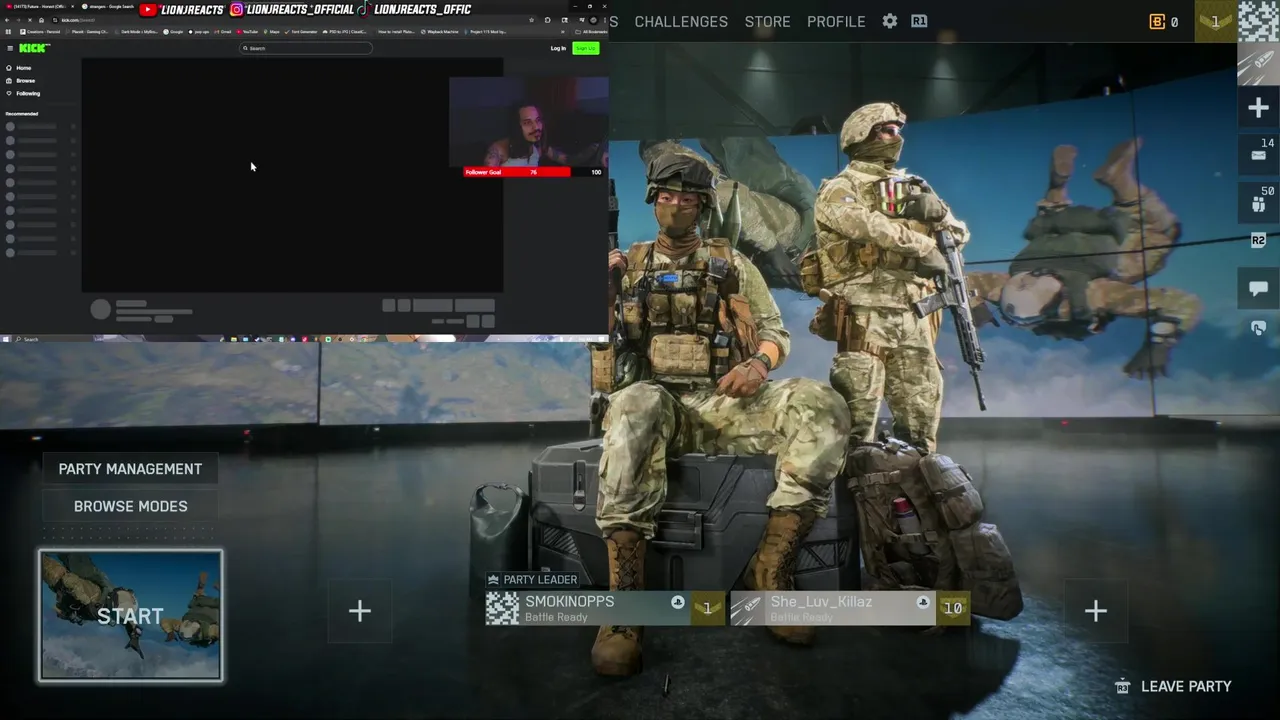Switch to the PROFILE tab
The height and width of the screenshot is (720, 1280).
pyautogui.click(x=836, y=21)
